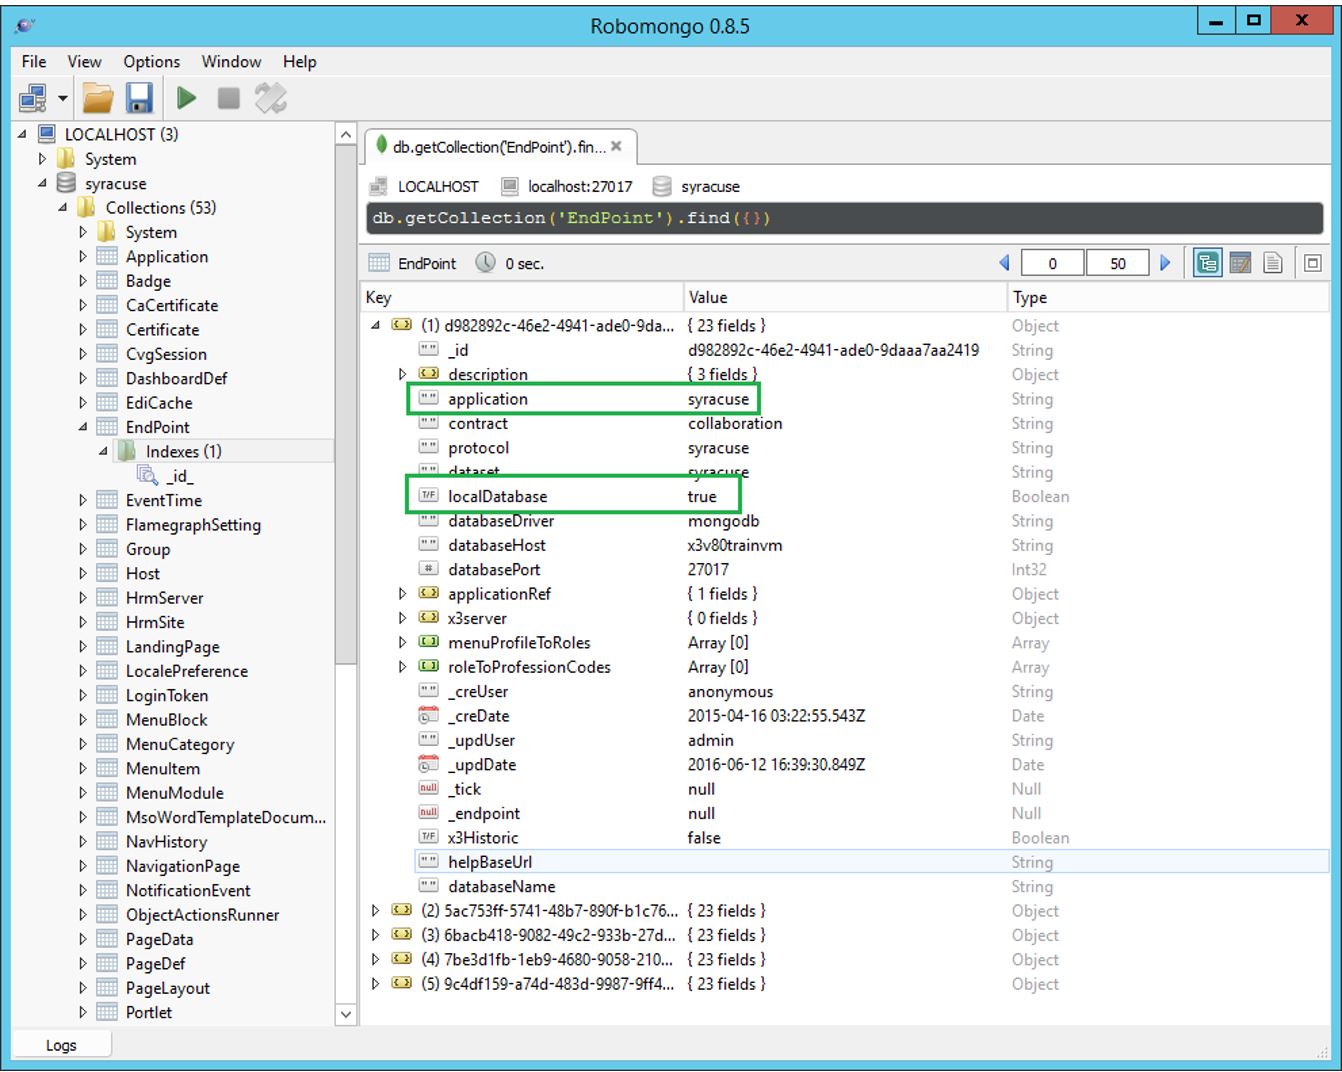Select the FlamegraphSetting collection
Screen dimensions: 1342x1072
(193, 525)
